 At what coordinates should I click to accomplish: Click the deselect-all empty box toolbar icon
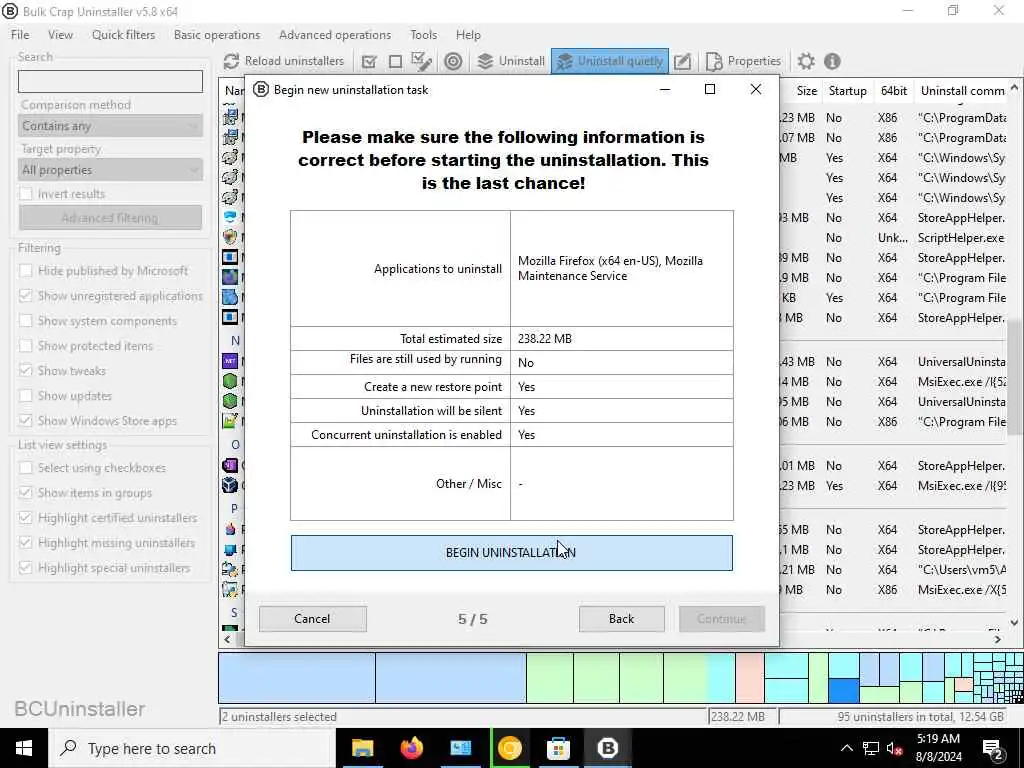[395, 61]
